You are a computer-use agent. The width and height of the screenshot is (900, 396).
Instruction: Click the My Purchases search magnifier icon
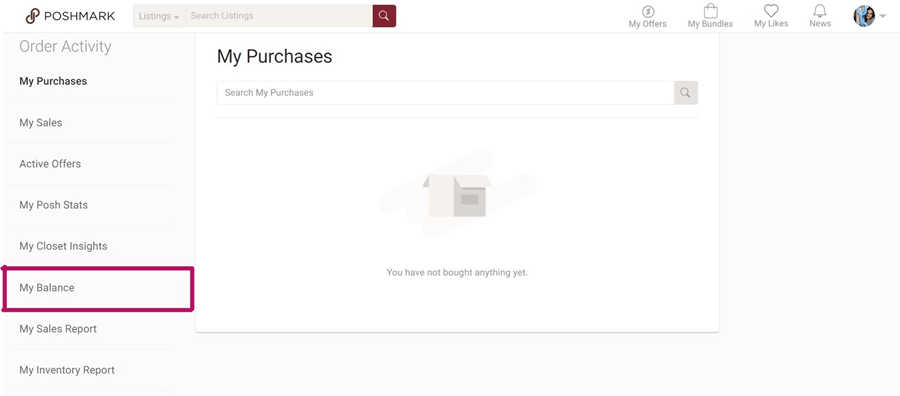click(x=685, y=93)
